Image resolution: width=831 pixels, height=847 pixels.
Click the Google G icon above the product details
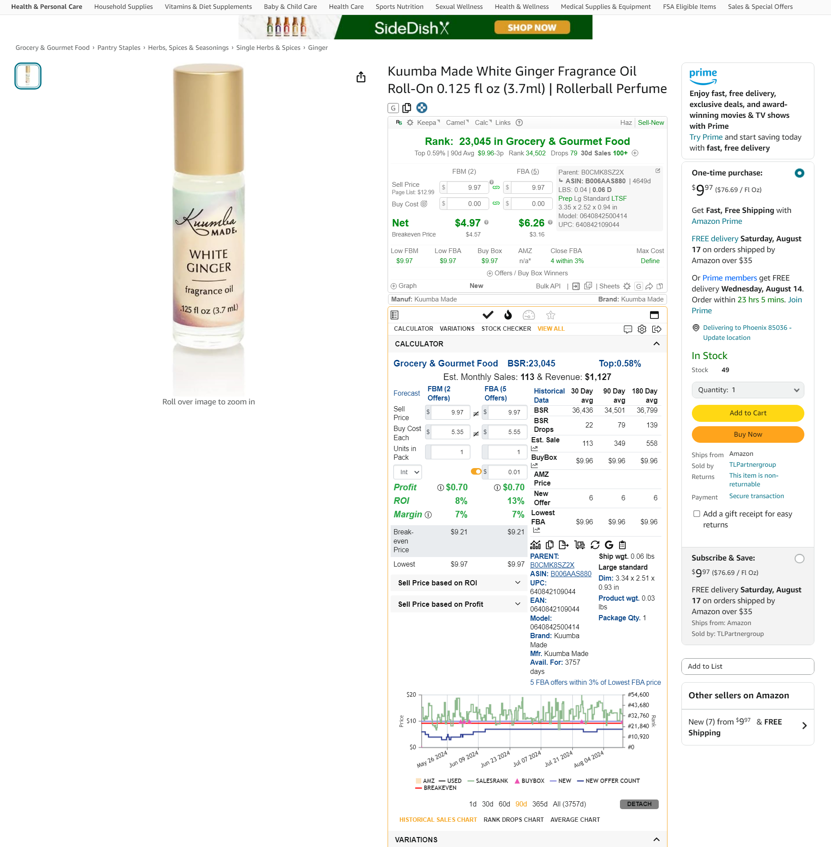[609, 544]
